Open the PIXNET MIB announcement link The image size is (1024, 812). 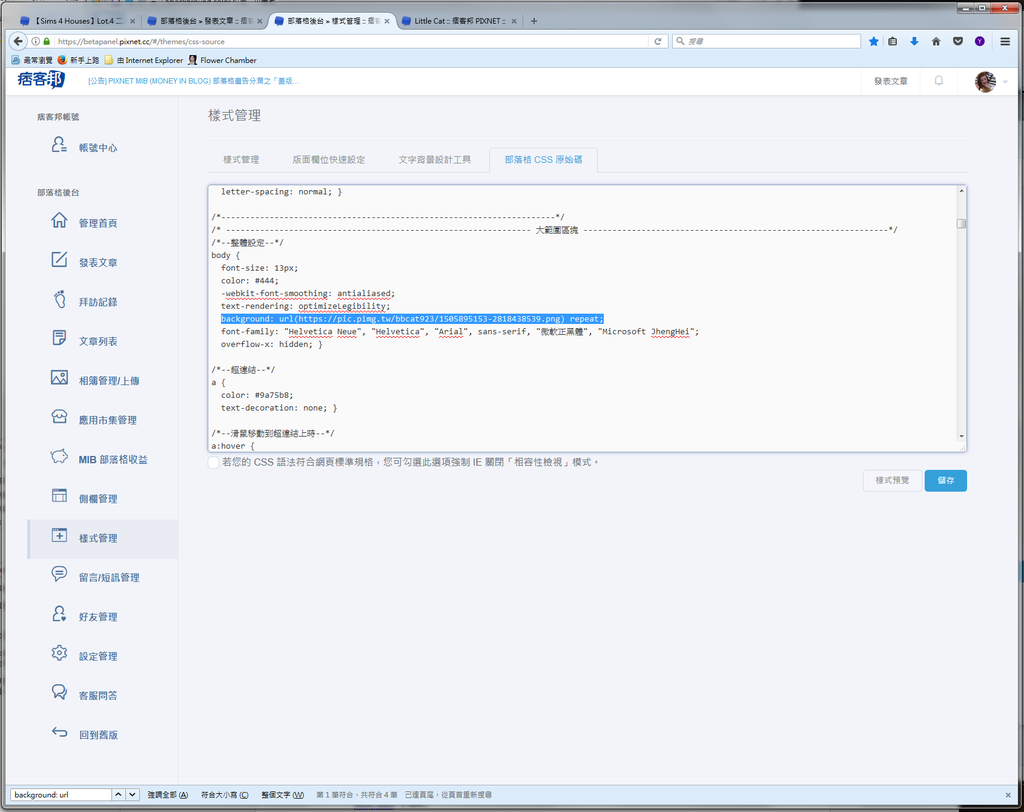(x=193, y=81)
